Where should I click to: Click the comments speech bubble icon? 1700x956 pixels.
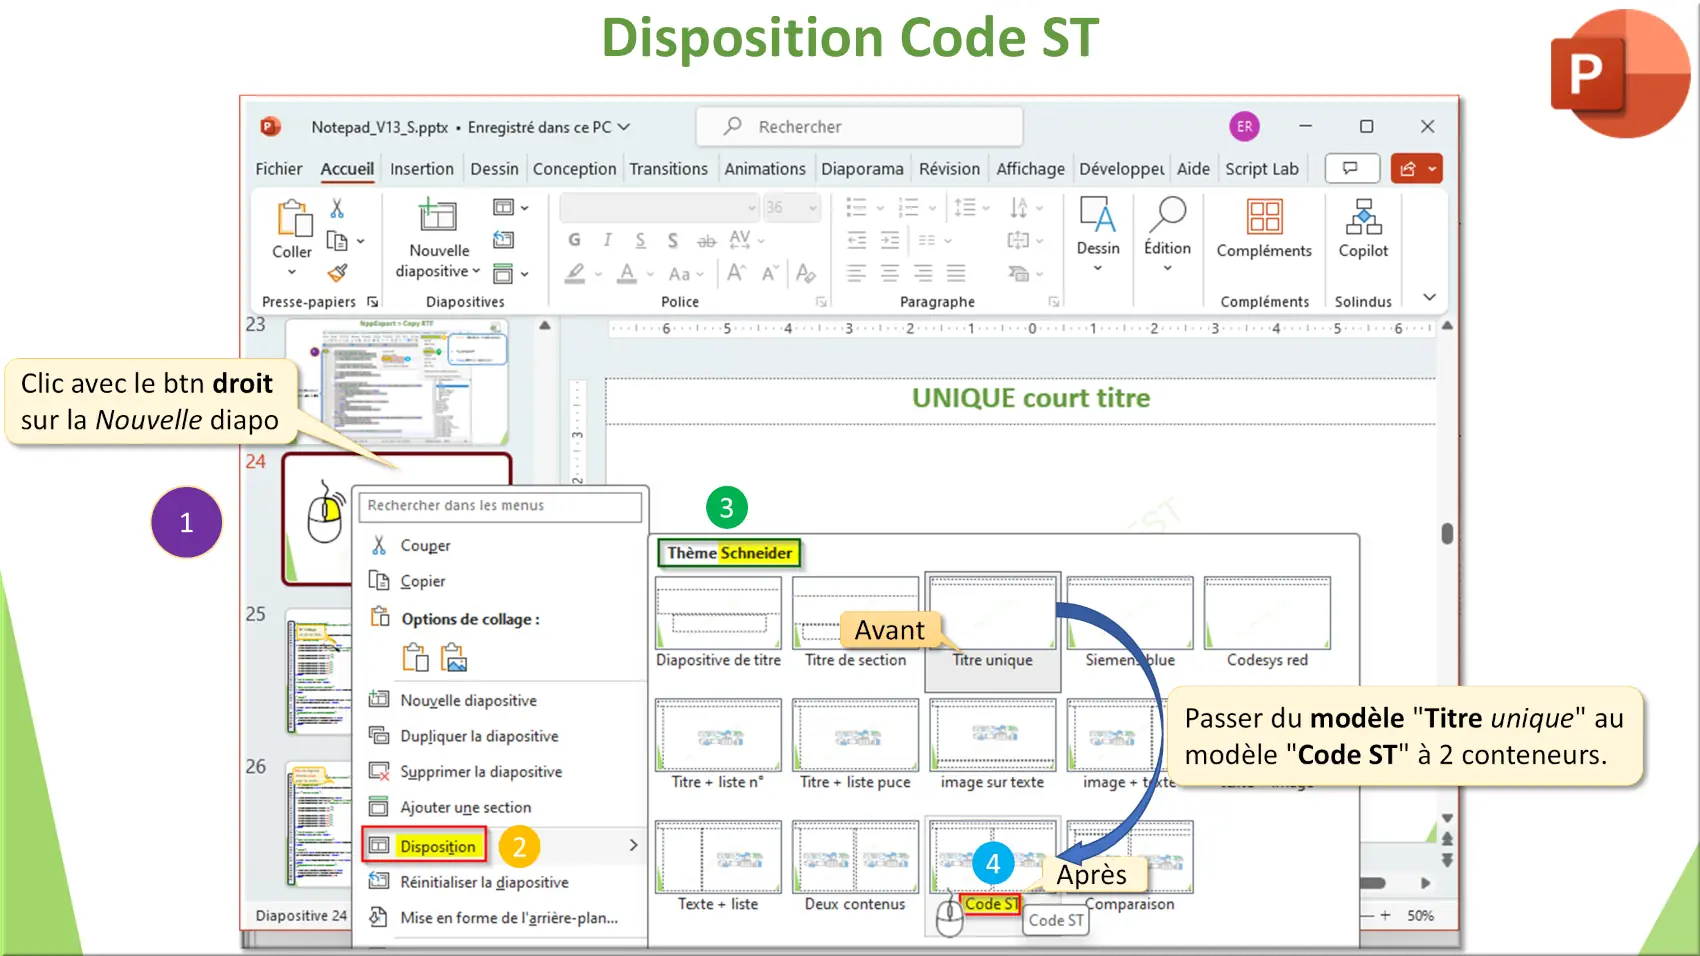click(x=1352, y=168)
